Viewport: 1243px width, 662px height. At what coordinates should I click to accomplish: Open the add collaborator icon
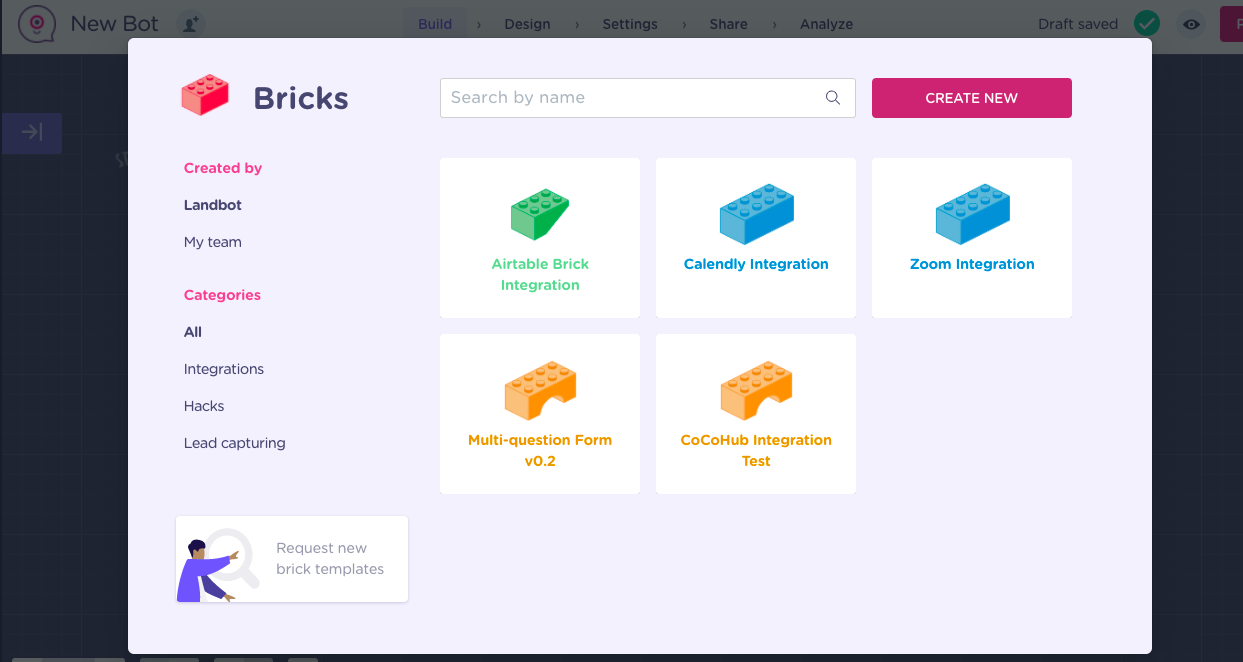point(190,24)
